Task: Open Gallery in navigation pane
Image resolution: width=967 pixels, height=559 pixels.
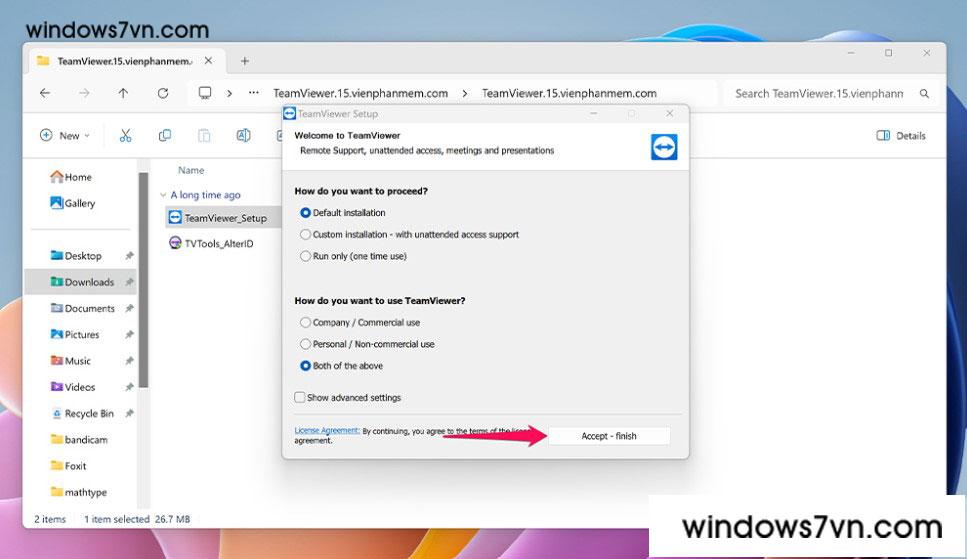Action: [73, 203]
